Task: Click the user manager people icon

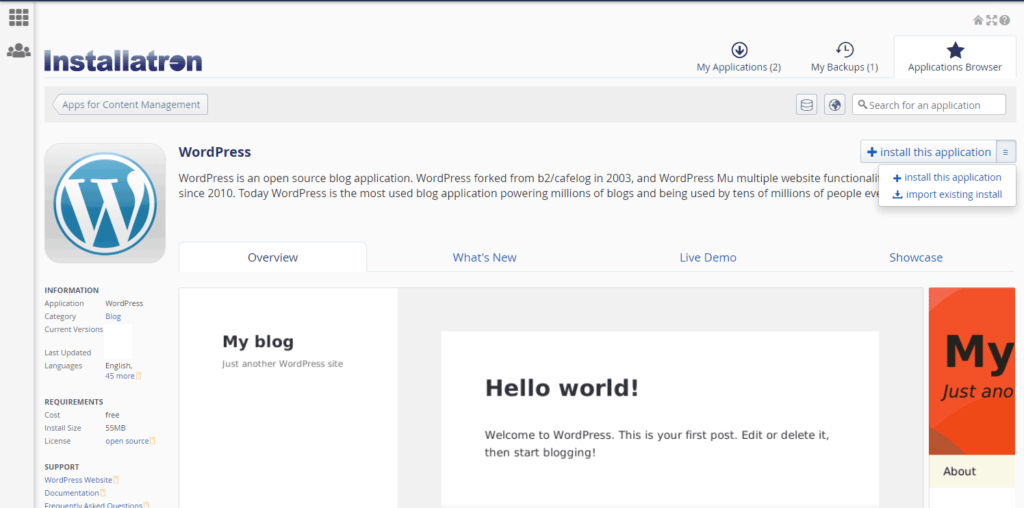Action: 18,50
